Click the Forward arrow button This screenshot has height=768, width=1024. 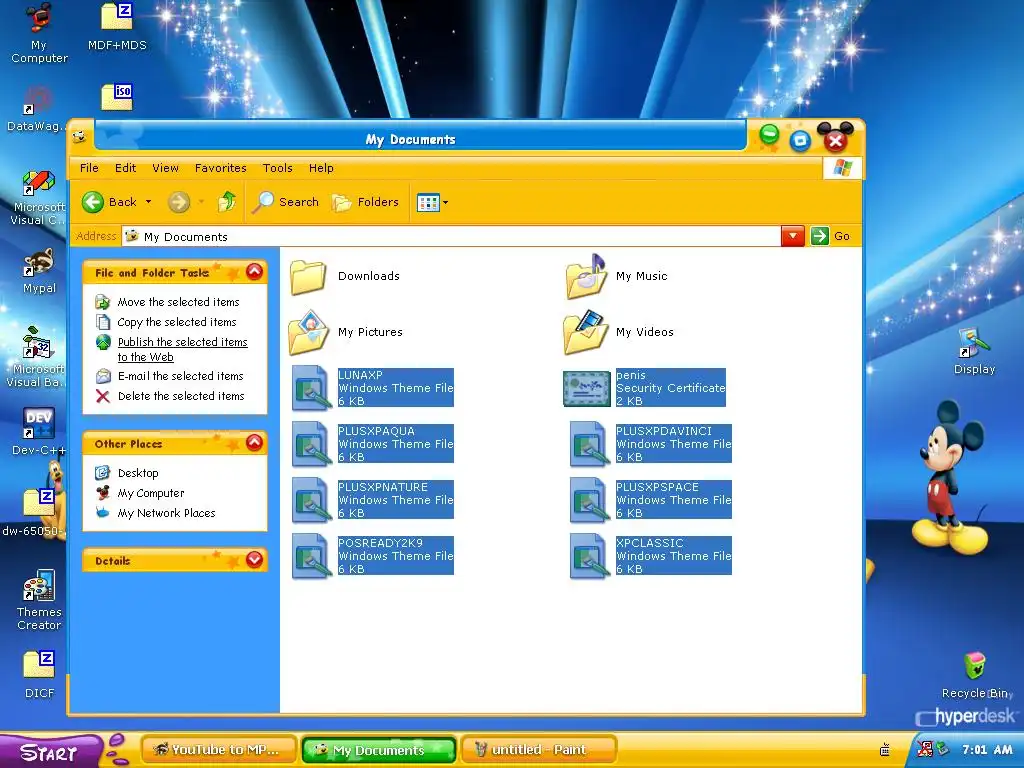[178, 202]
